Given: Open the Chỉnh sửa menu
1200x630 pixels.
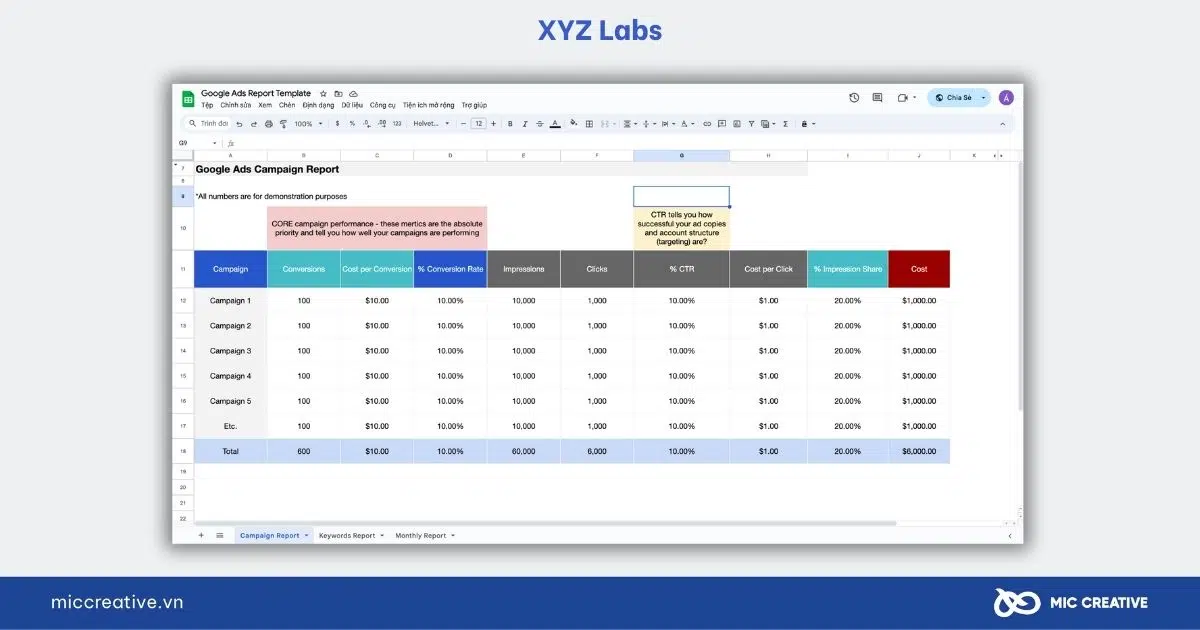Looking at the screenshot, I should (x=236, y=105).
